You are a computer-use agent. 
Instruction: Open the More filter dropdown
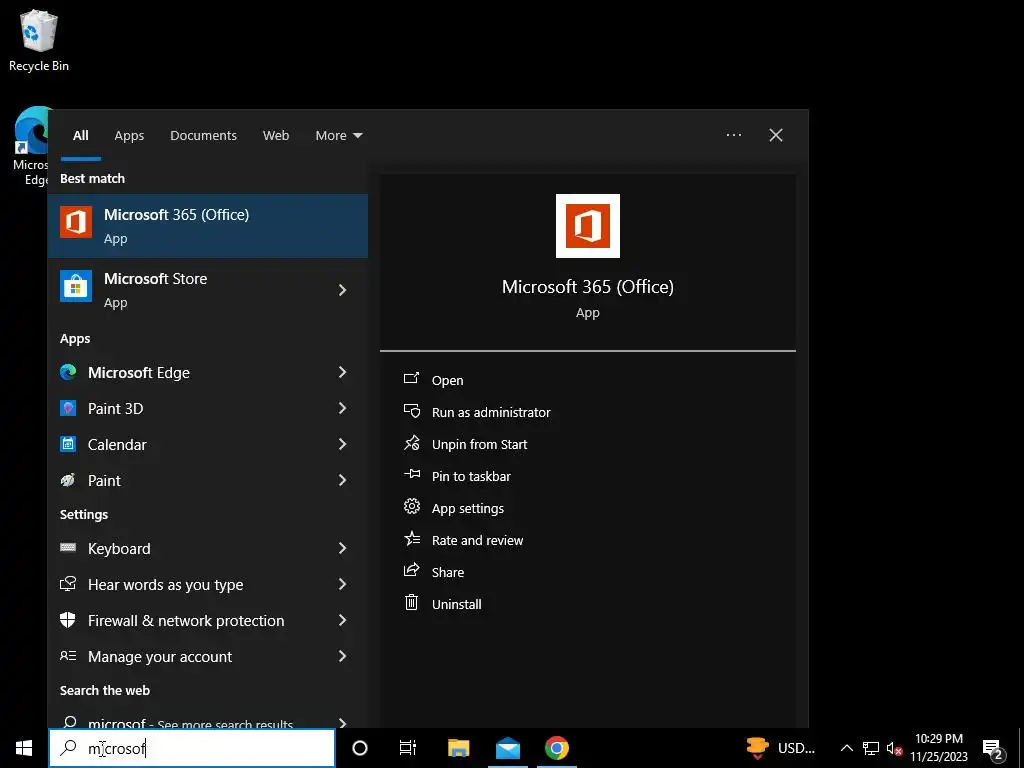(x=338, y=135)
